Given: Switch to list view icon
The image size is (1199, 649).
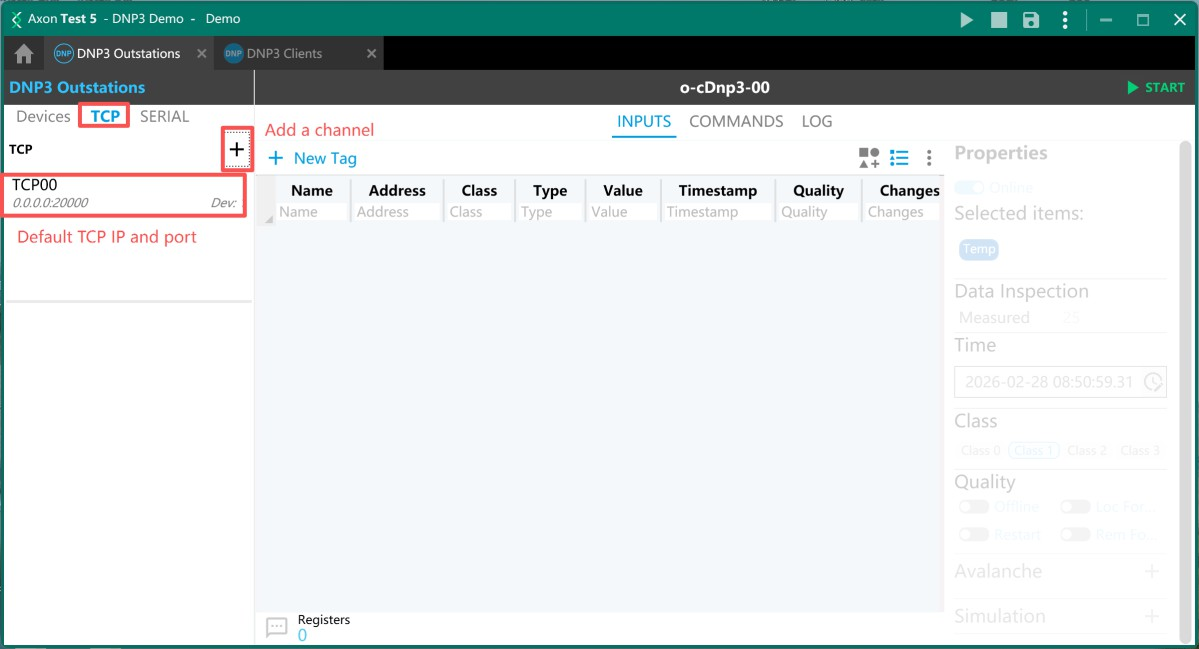Looking at the screenshot, I should [899, 158].
